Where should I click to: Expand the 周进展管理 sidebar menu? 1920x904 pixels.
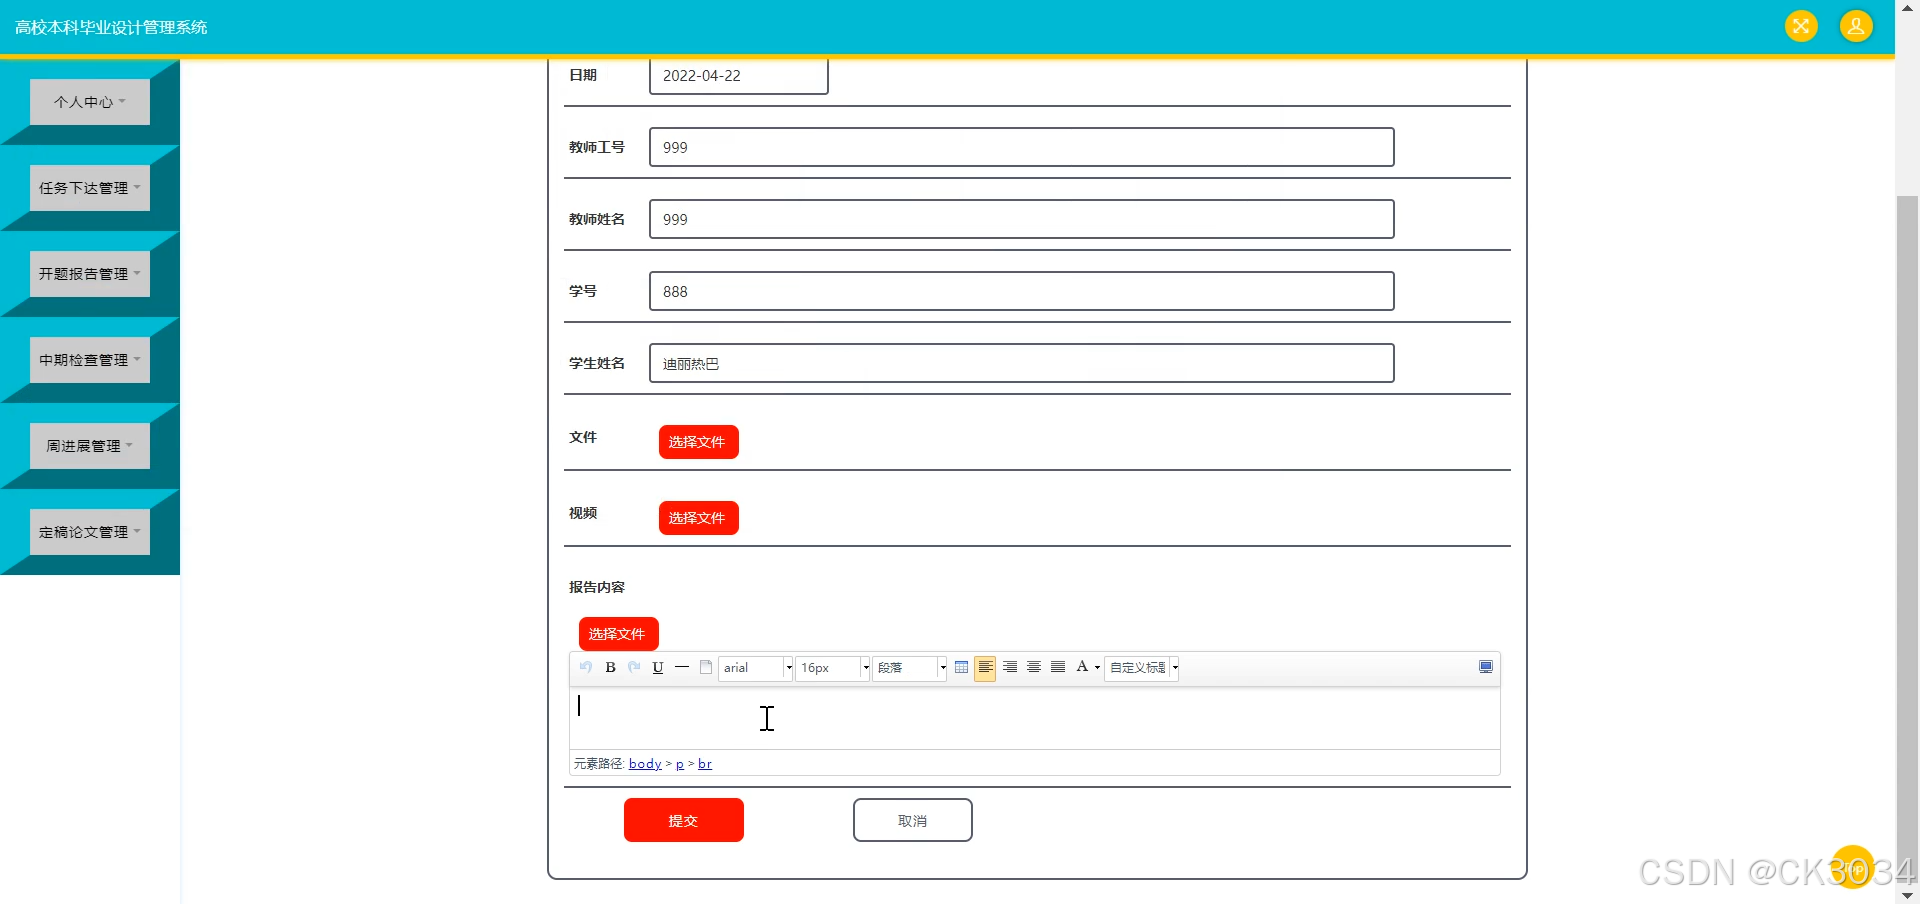click(90, 446)
